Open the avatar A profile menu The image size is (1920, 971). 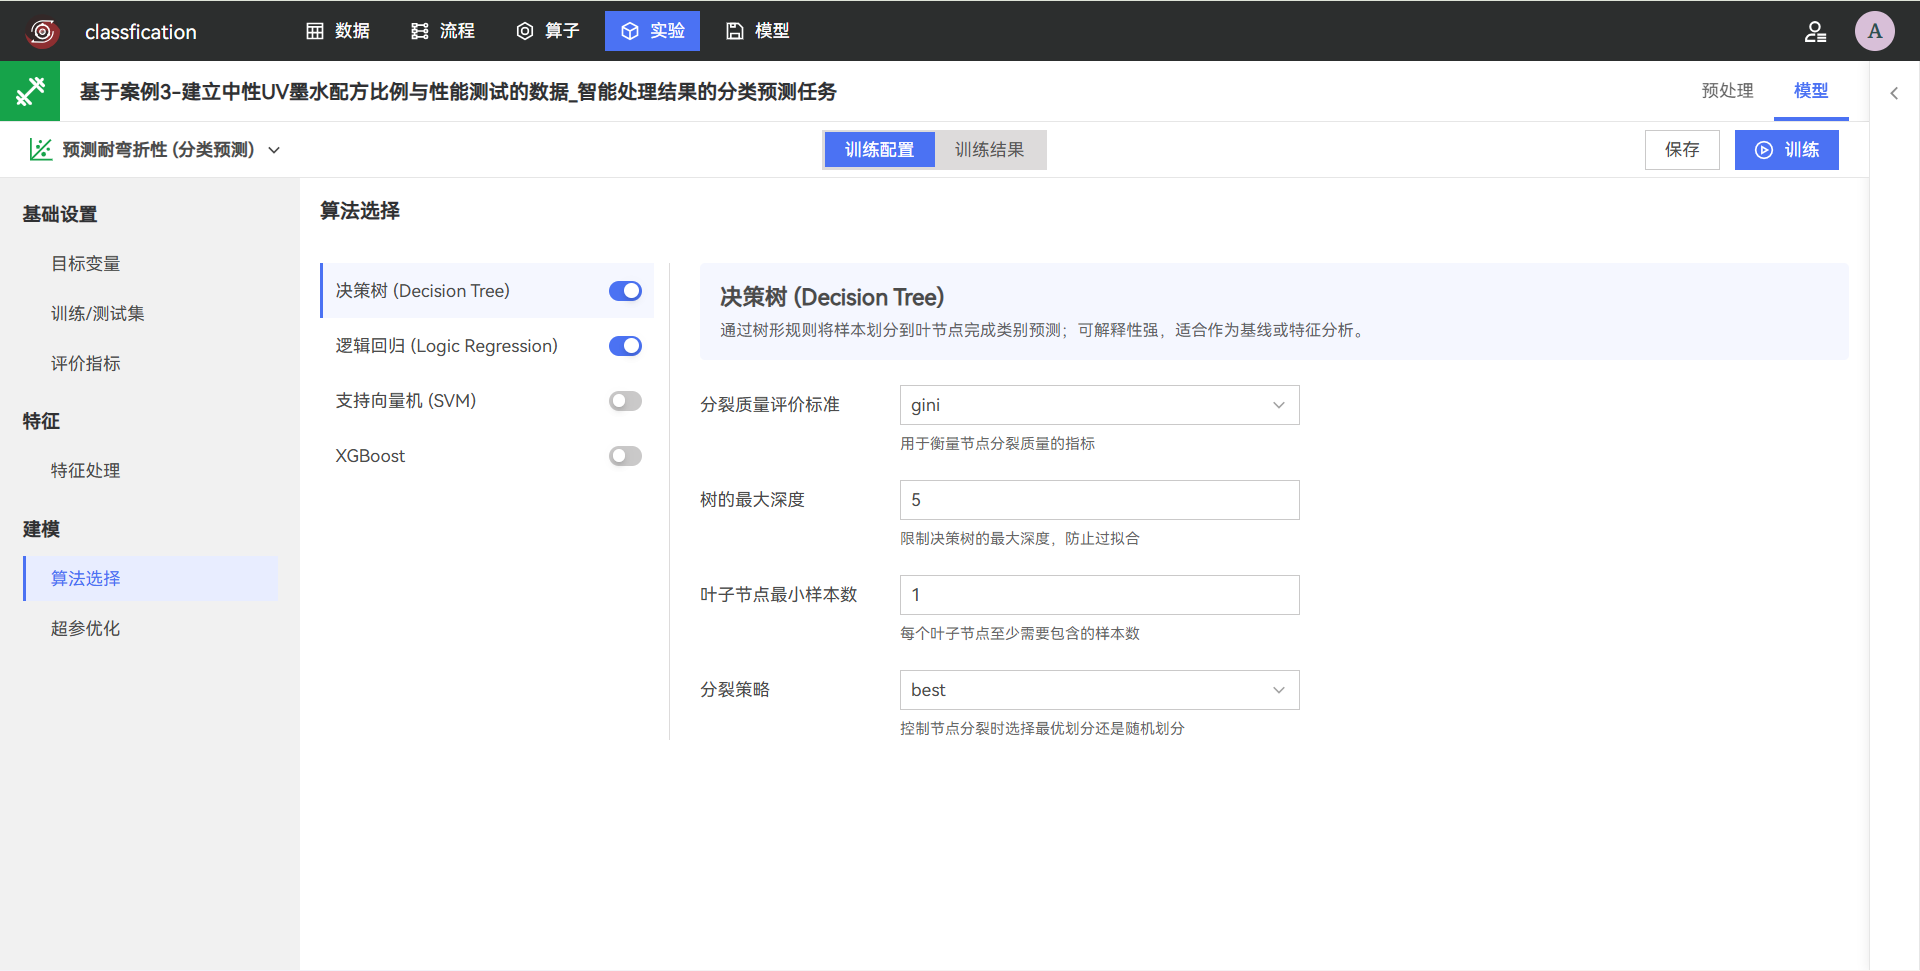click(x=1874, y=31)
